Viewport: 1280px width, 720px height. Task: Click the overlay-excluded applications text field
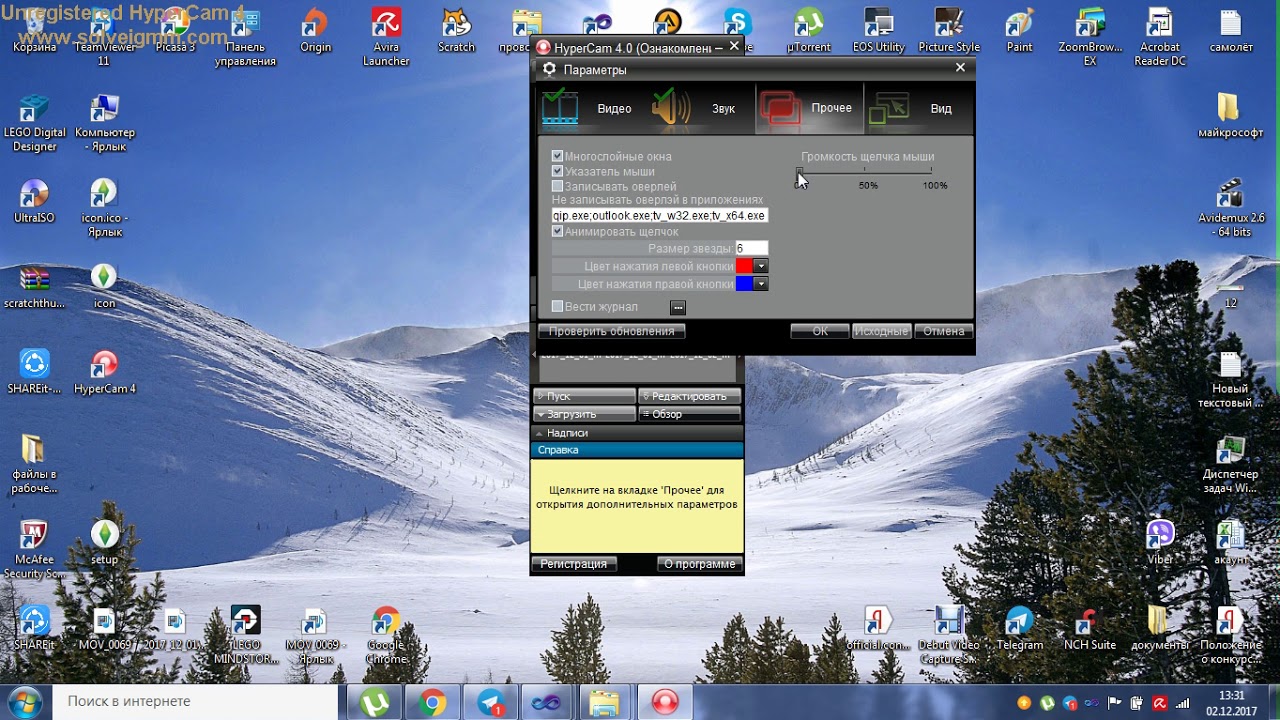coord(660,215)
